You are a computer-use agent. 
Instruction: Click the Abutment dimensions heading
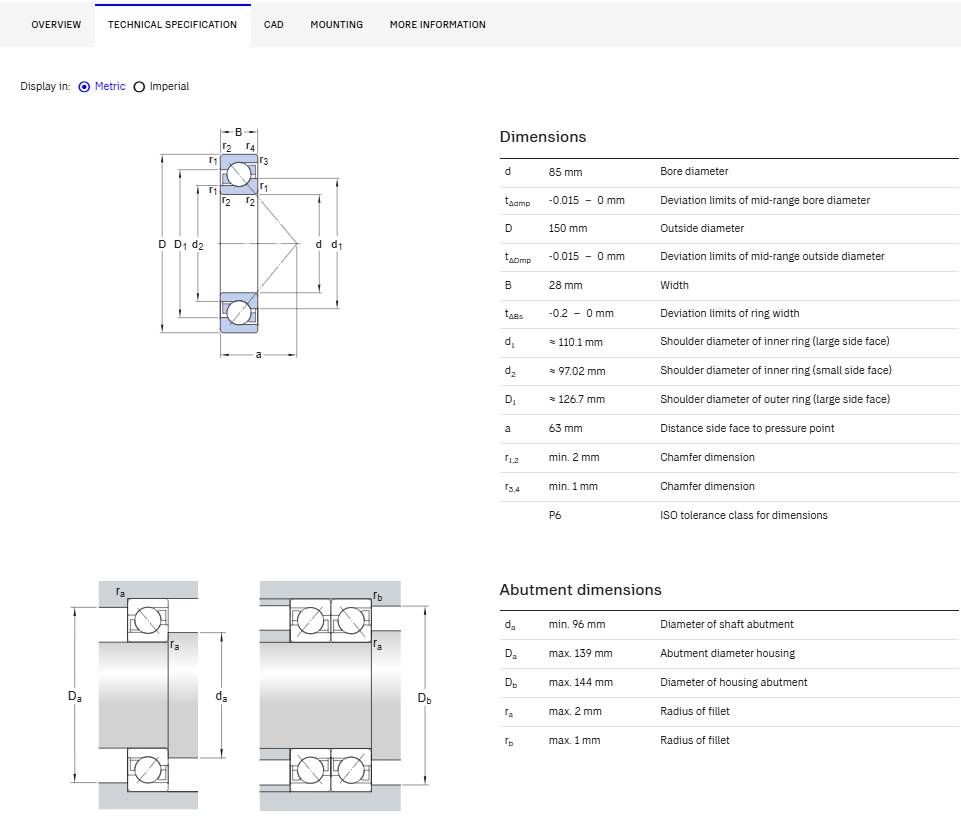580,590
